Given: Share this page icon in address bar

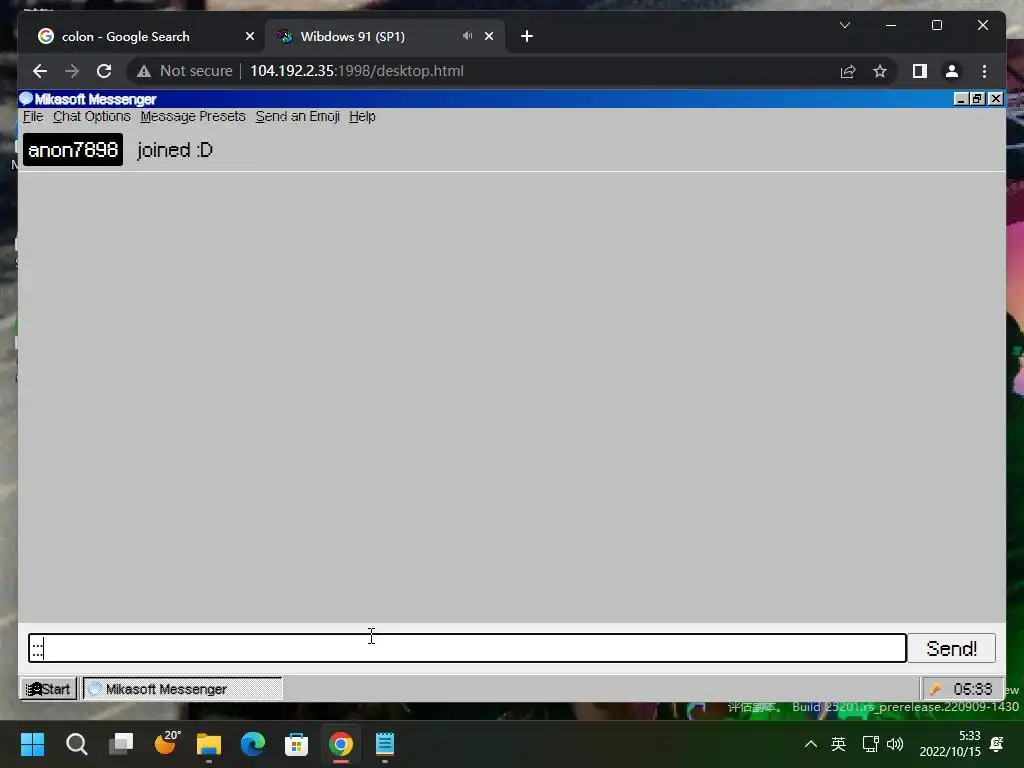Looking at the screenshot, I should click(x=848, y=71).
